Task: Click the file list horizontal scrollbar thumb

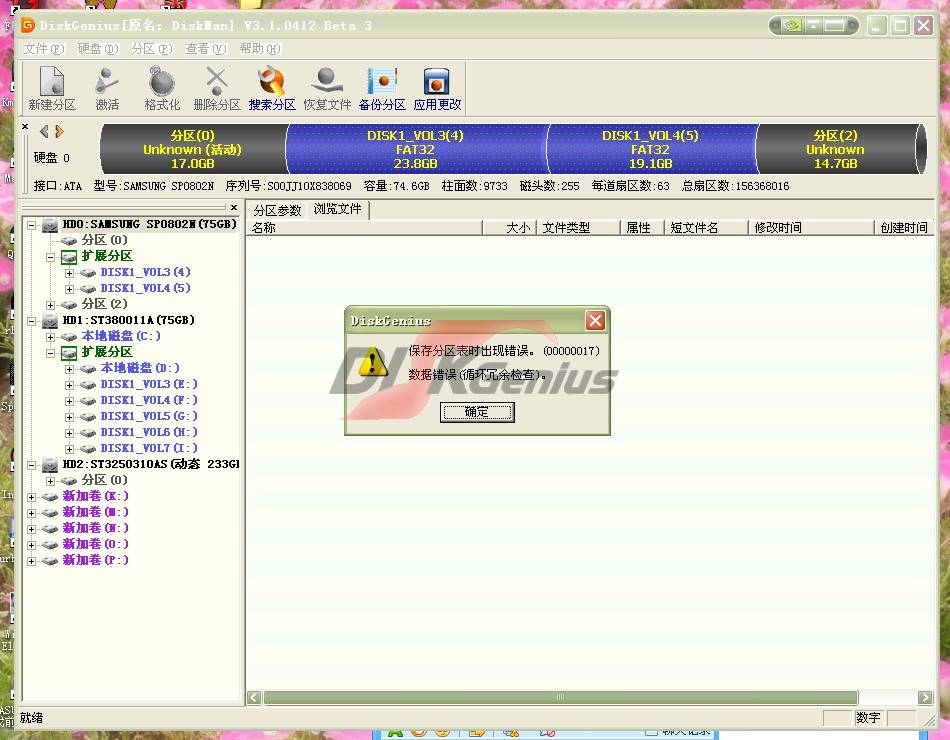Action: [x=560, y=698]
